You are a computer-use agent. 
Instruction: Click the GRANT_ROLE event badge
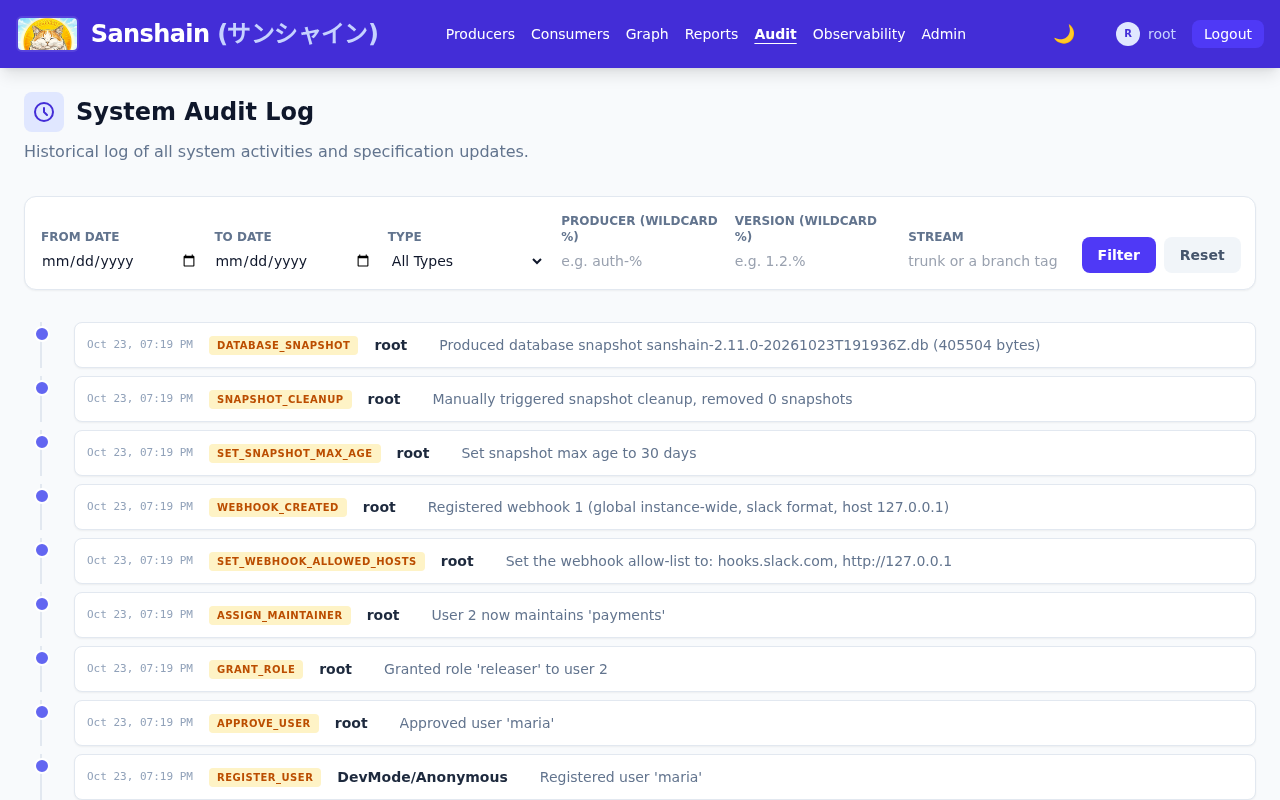point(256,669)
